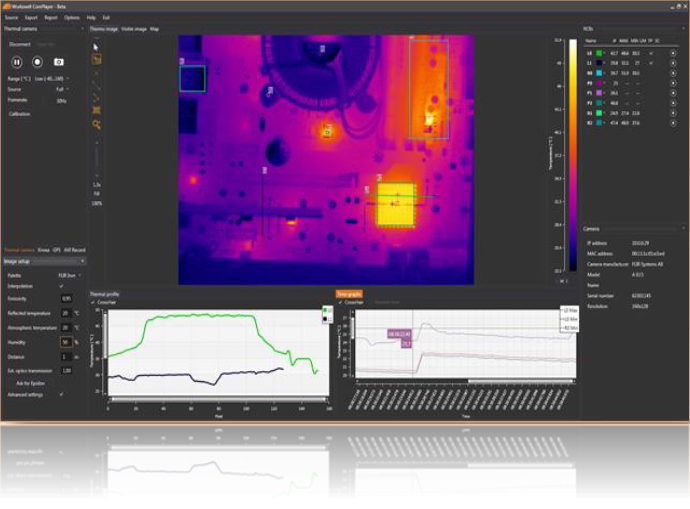Select the line ROI tool
The height and width of the screenshot is (509, 690).
tap(96, 85)
